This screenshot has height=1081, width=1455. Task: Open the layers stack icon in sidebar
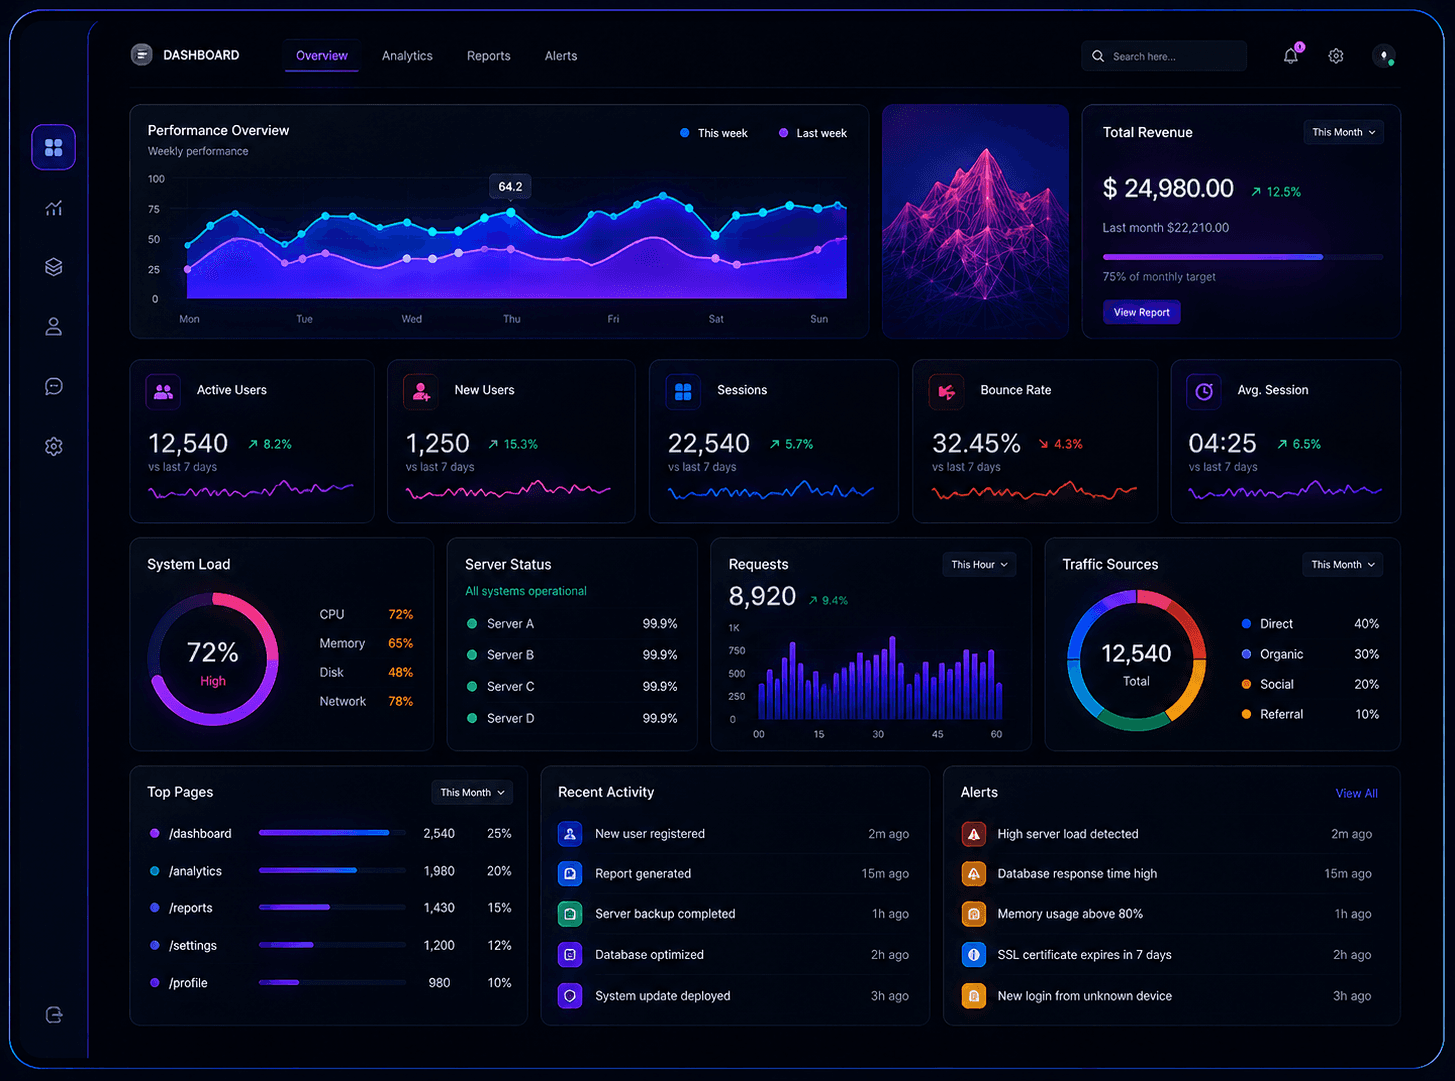[54, 267]
